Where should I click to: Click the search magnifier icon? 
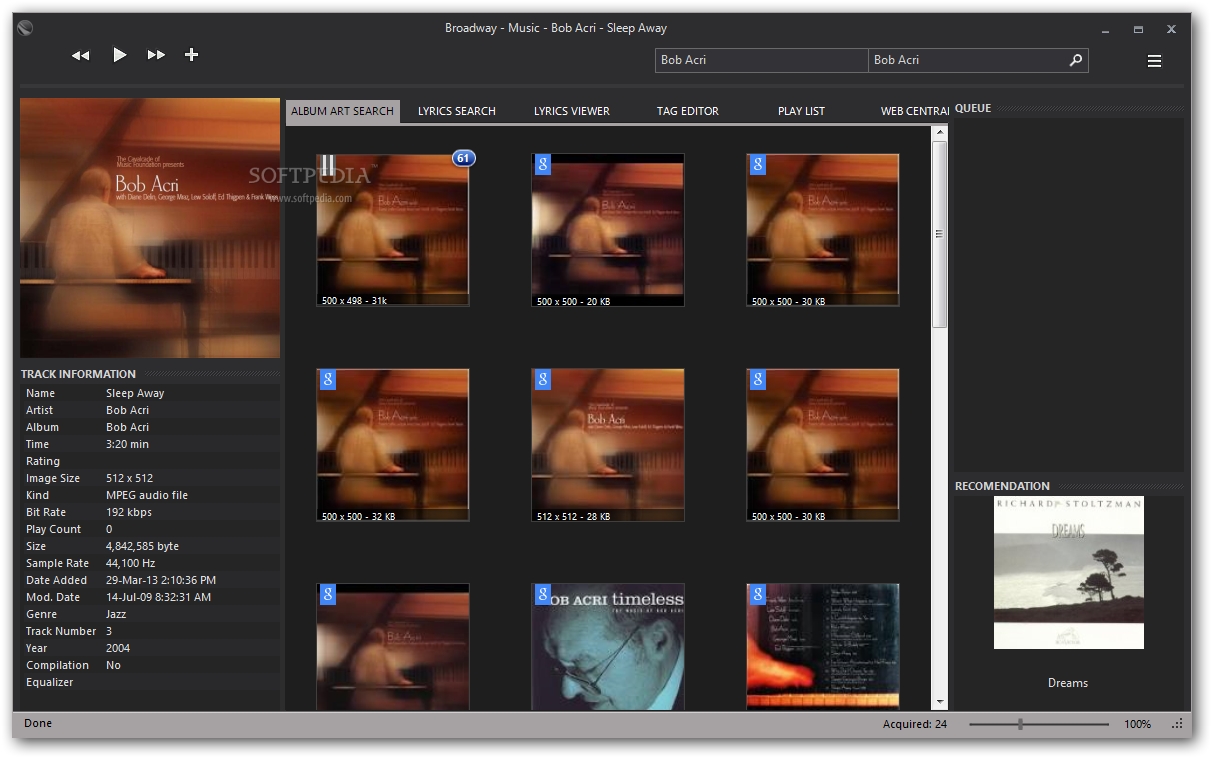click(x=1076, y=60)
